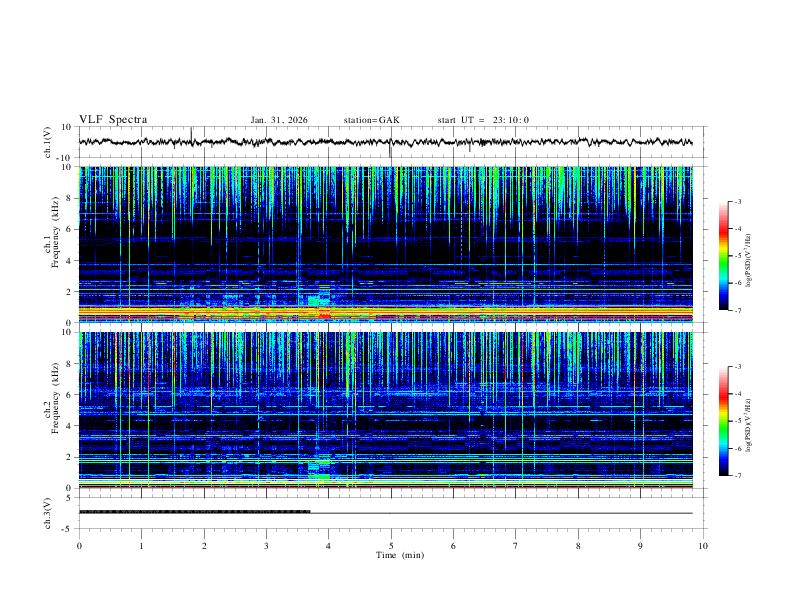Click time axis tick label "5"

(x=391, y=546)
